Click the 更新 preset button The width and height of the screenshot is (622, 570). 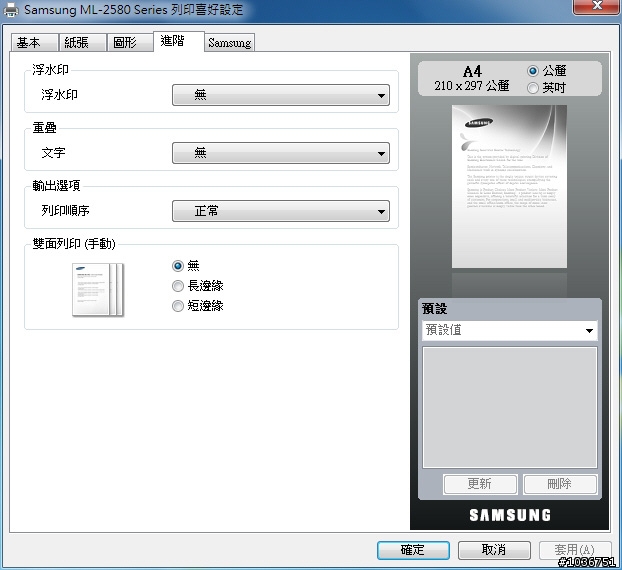click(480, 484)
